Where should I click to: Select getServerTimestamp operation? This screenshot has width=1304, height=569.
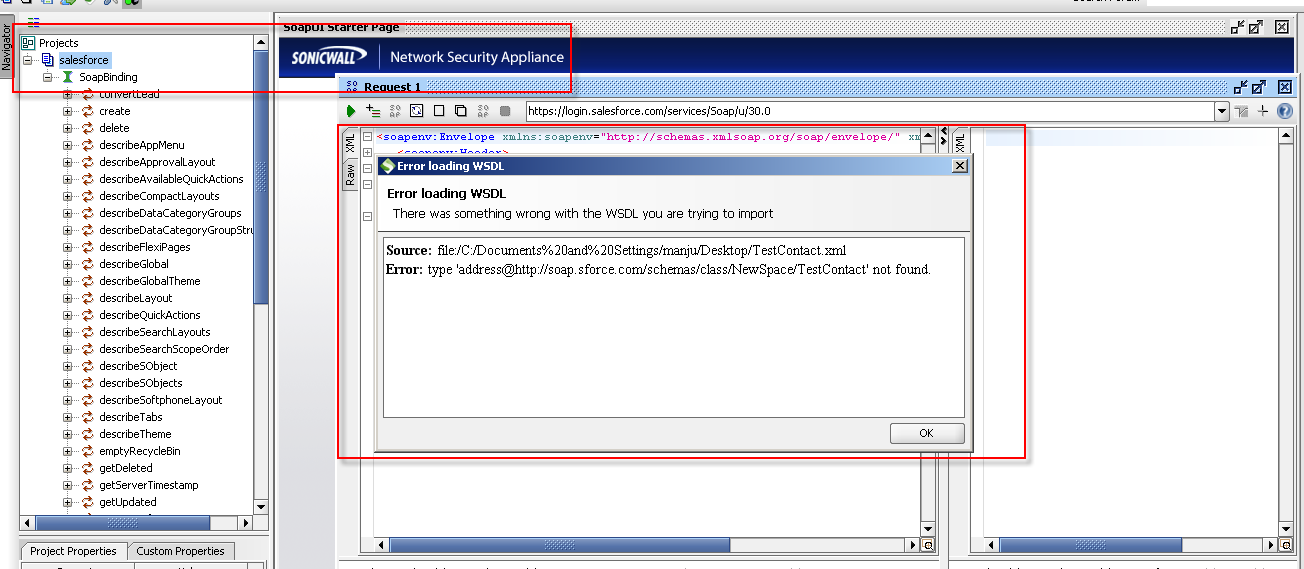click(x=149, y=485)
